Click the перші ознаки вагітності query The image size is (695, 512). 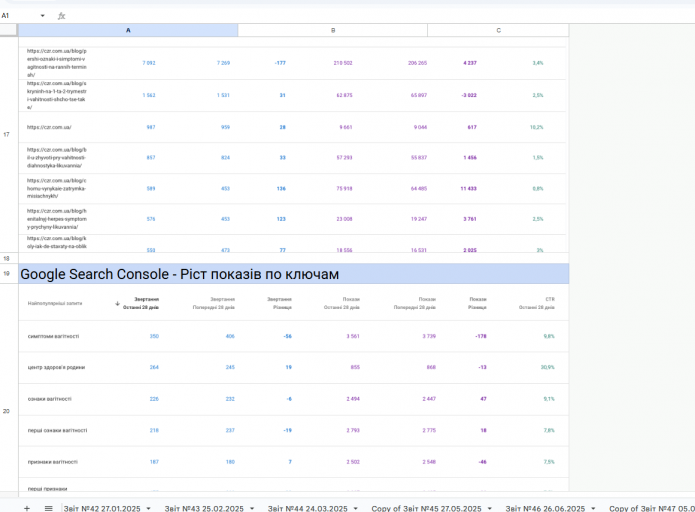point(58,430)
